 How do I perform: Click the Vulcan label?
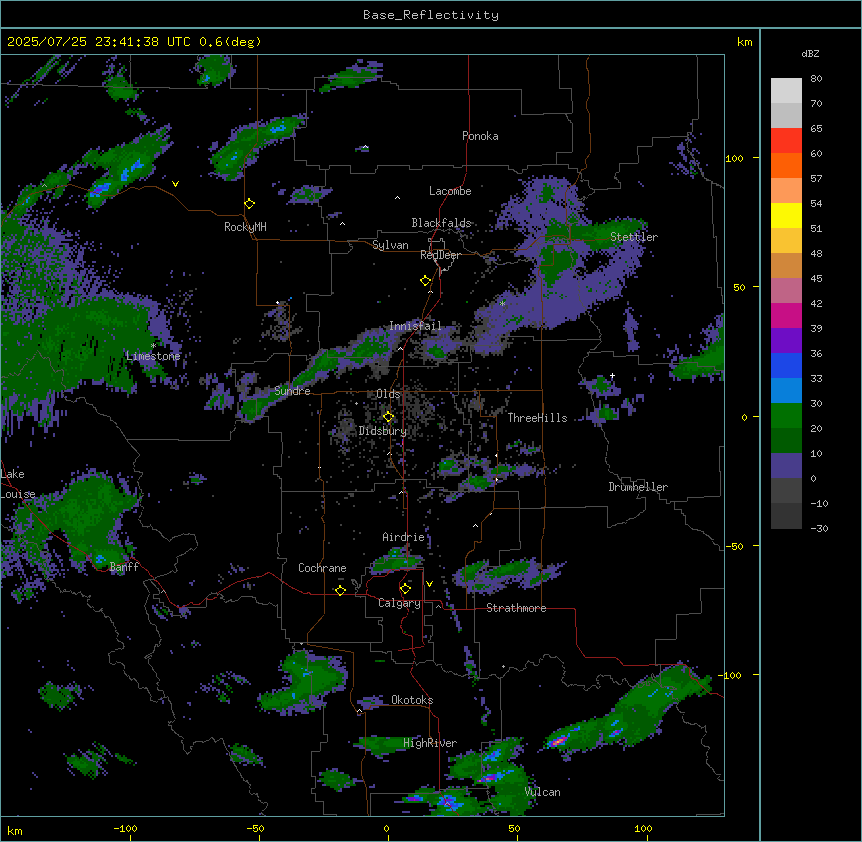click(x=543, y=792)
